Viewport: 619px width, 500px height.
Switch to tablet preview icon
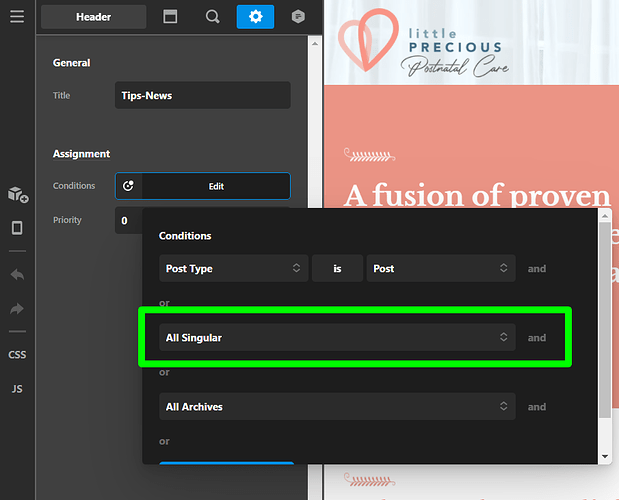tap(17, 228)
